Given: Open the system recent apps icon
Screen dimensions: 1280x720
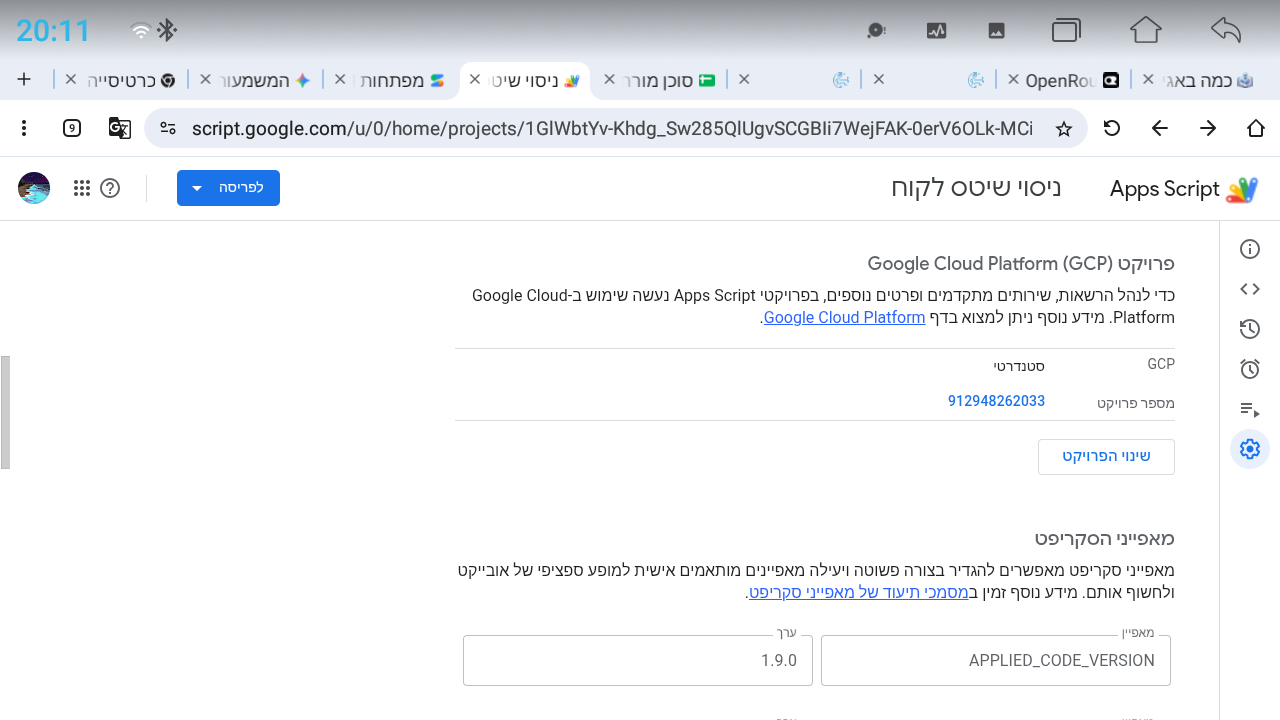Looking at the screenshot, I should pyautogui.click(x=1067, y=30).
